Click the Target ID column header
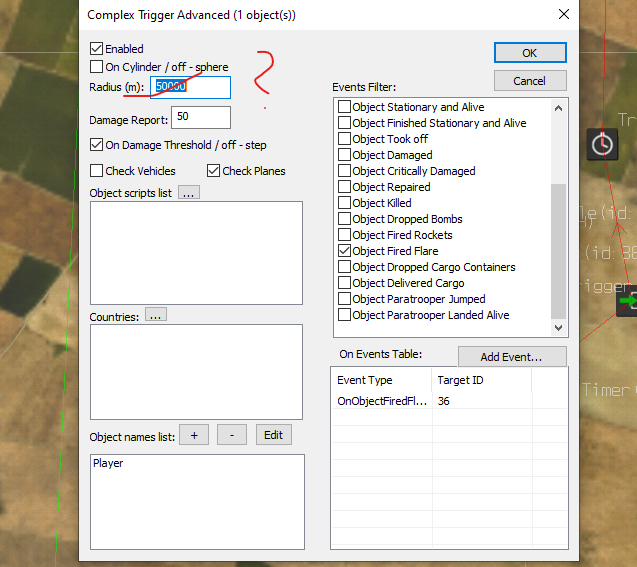The image size is (637, 567). tap(481, 380)
